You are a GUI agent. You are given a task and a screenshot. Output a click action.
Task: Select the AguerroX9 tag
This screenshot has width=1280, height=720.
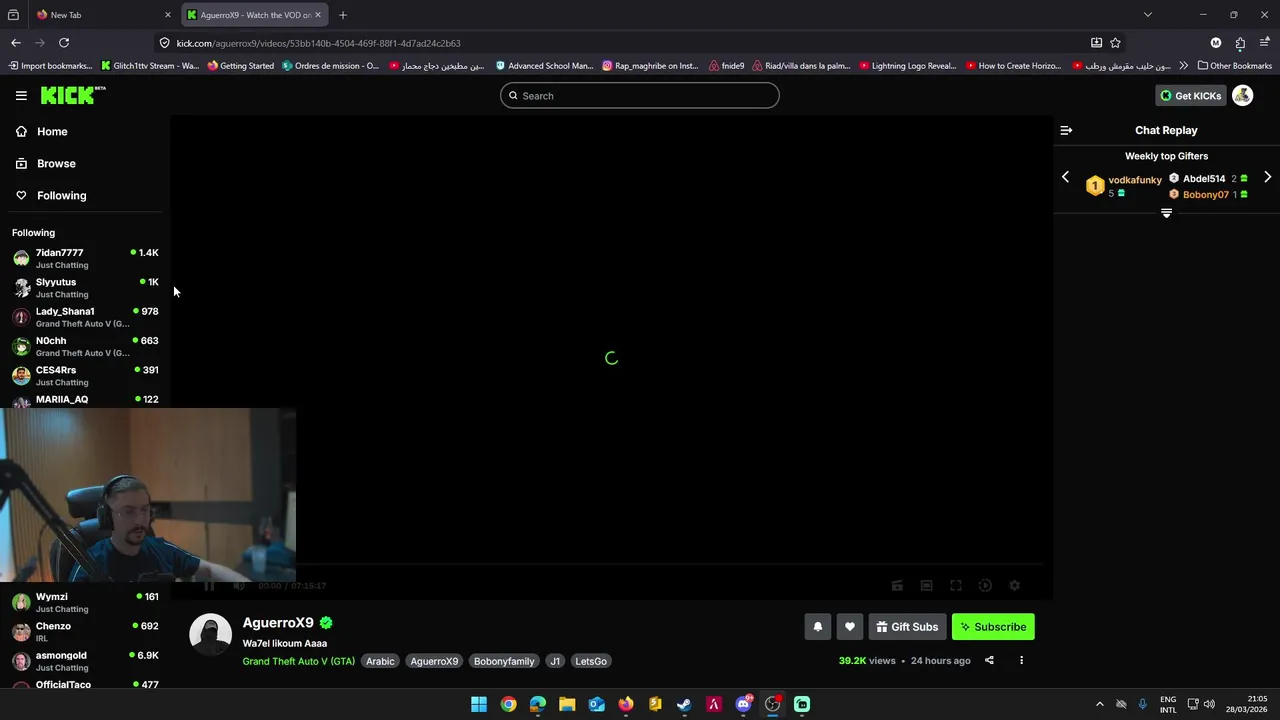(434, 661)
